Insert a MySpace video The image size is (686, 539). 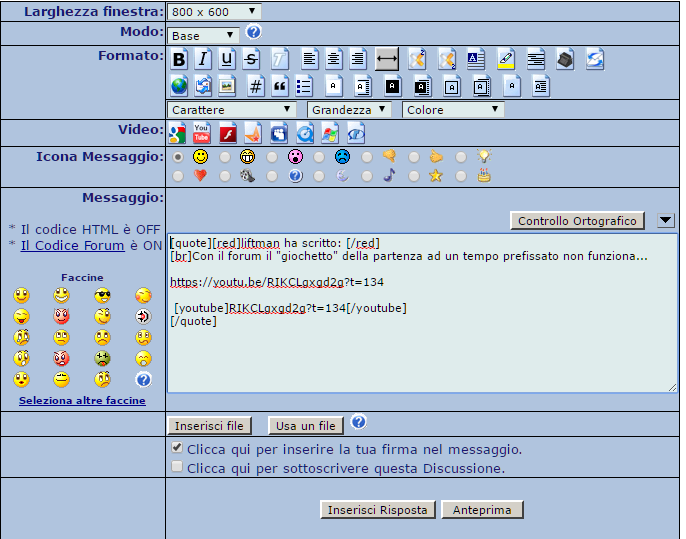(279, 133)
